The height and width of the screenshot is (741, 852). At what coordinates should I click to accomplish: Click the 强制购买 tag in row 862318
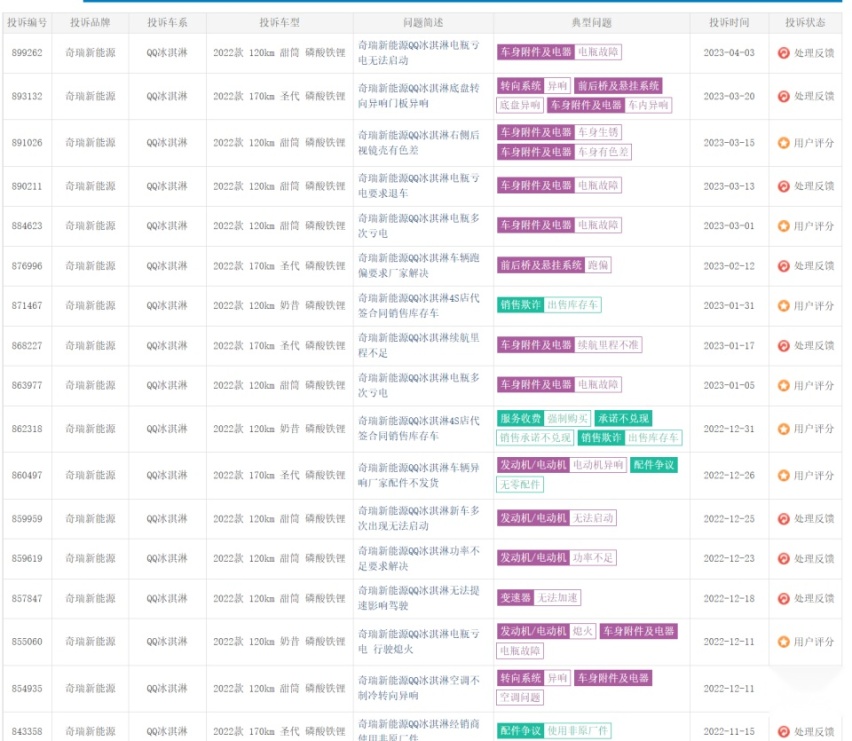(x=567, y=418)
